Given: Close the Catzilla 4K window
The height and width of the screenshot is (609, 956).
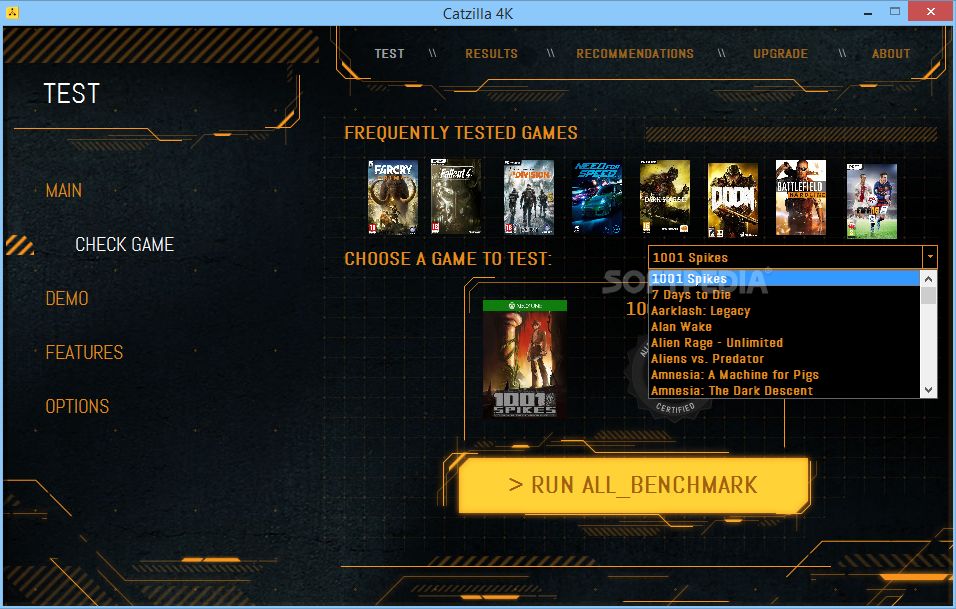Looking at the screenshot, I should click(930, 12).
